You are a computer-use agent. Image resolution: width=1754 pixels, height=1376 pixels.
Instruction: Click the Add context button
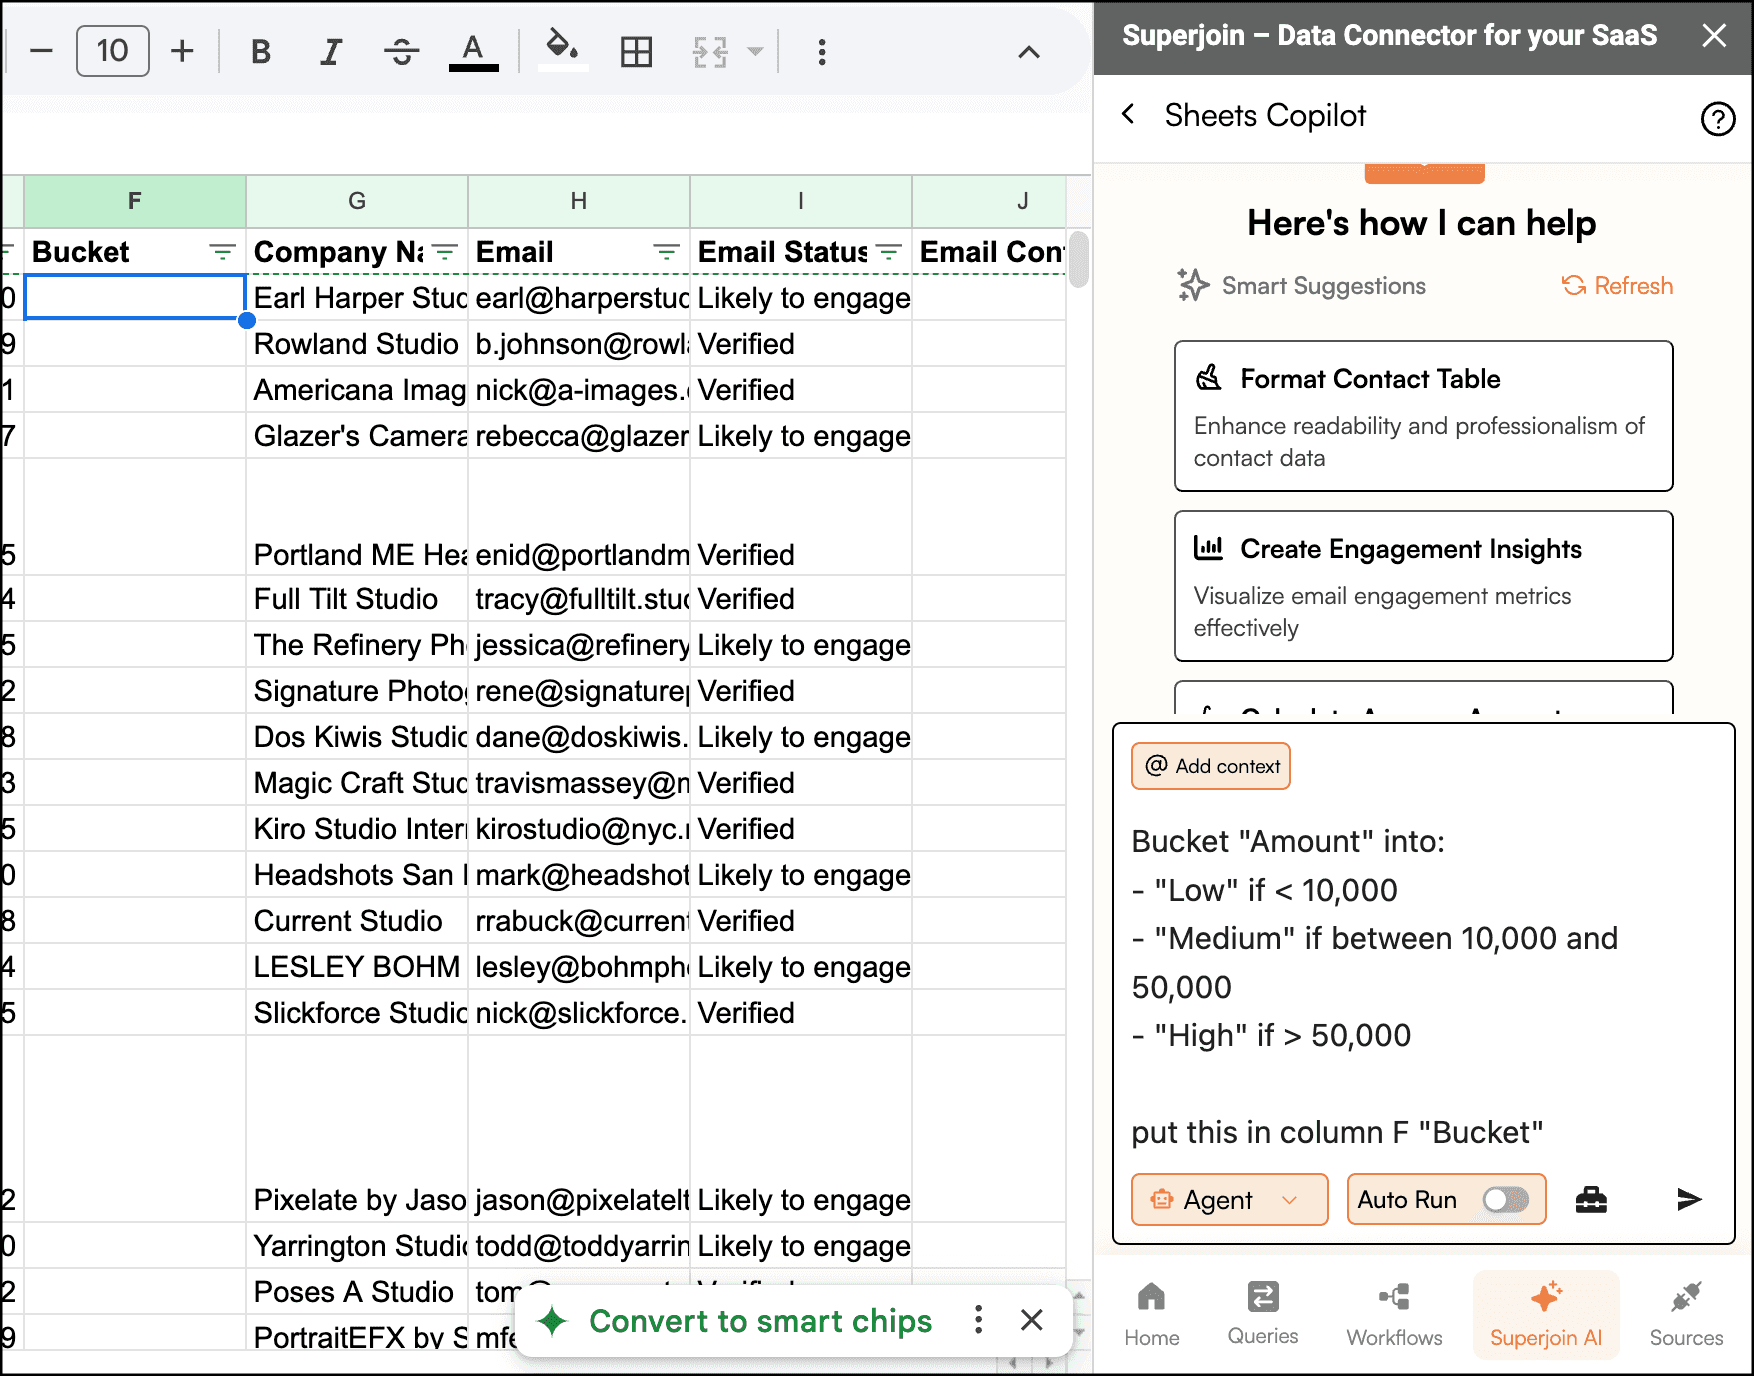click(1211, 766)
